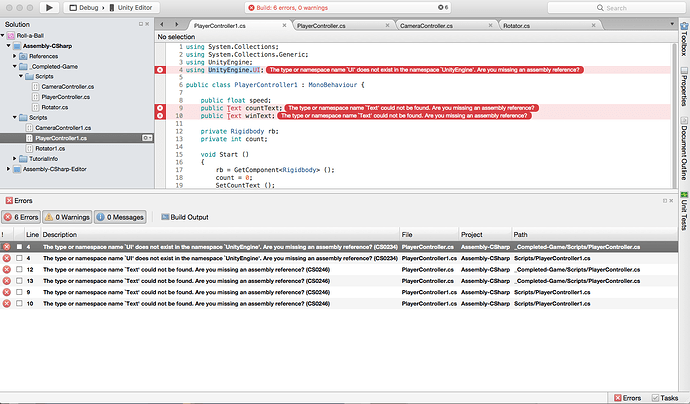
Task: Click the error icon of the line 12 row
Action: point(7,269)
